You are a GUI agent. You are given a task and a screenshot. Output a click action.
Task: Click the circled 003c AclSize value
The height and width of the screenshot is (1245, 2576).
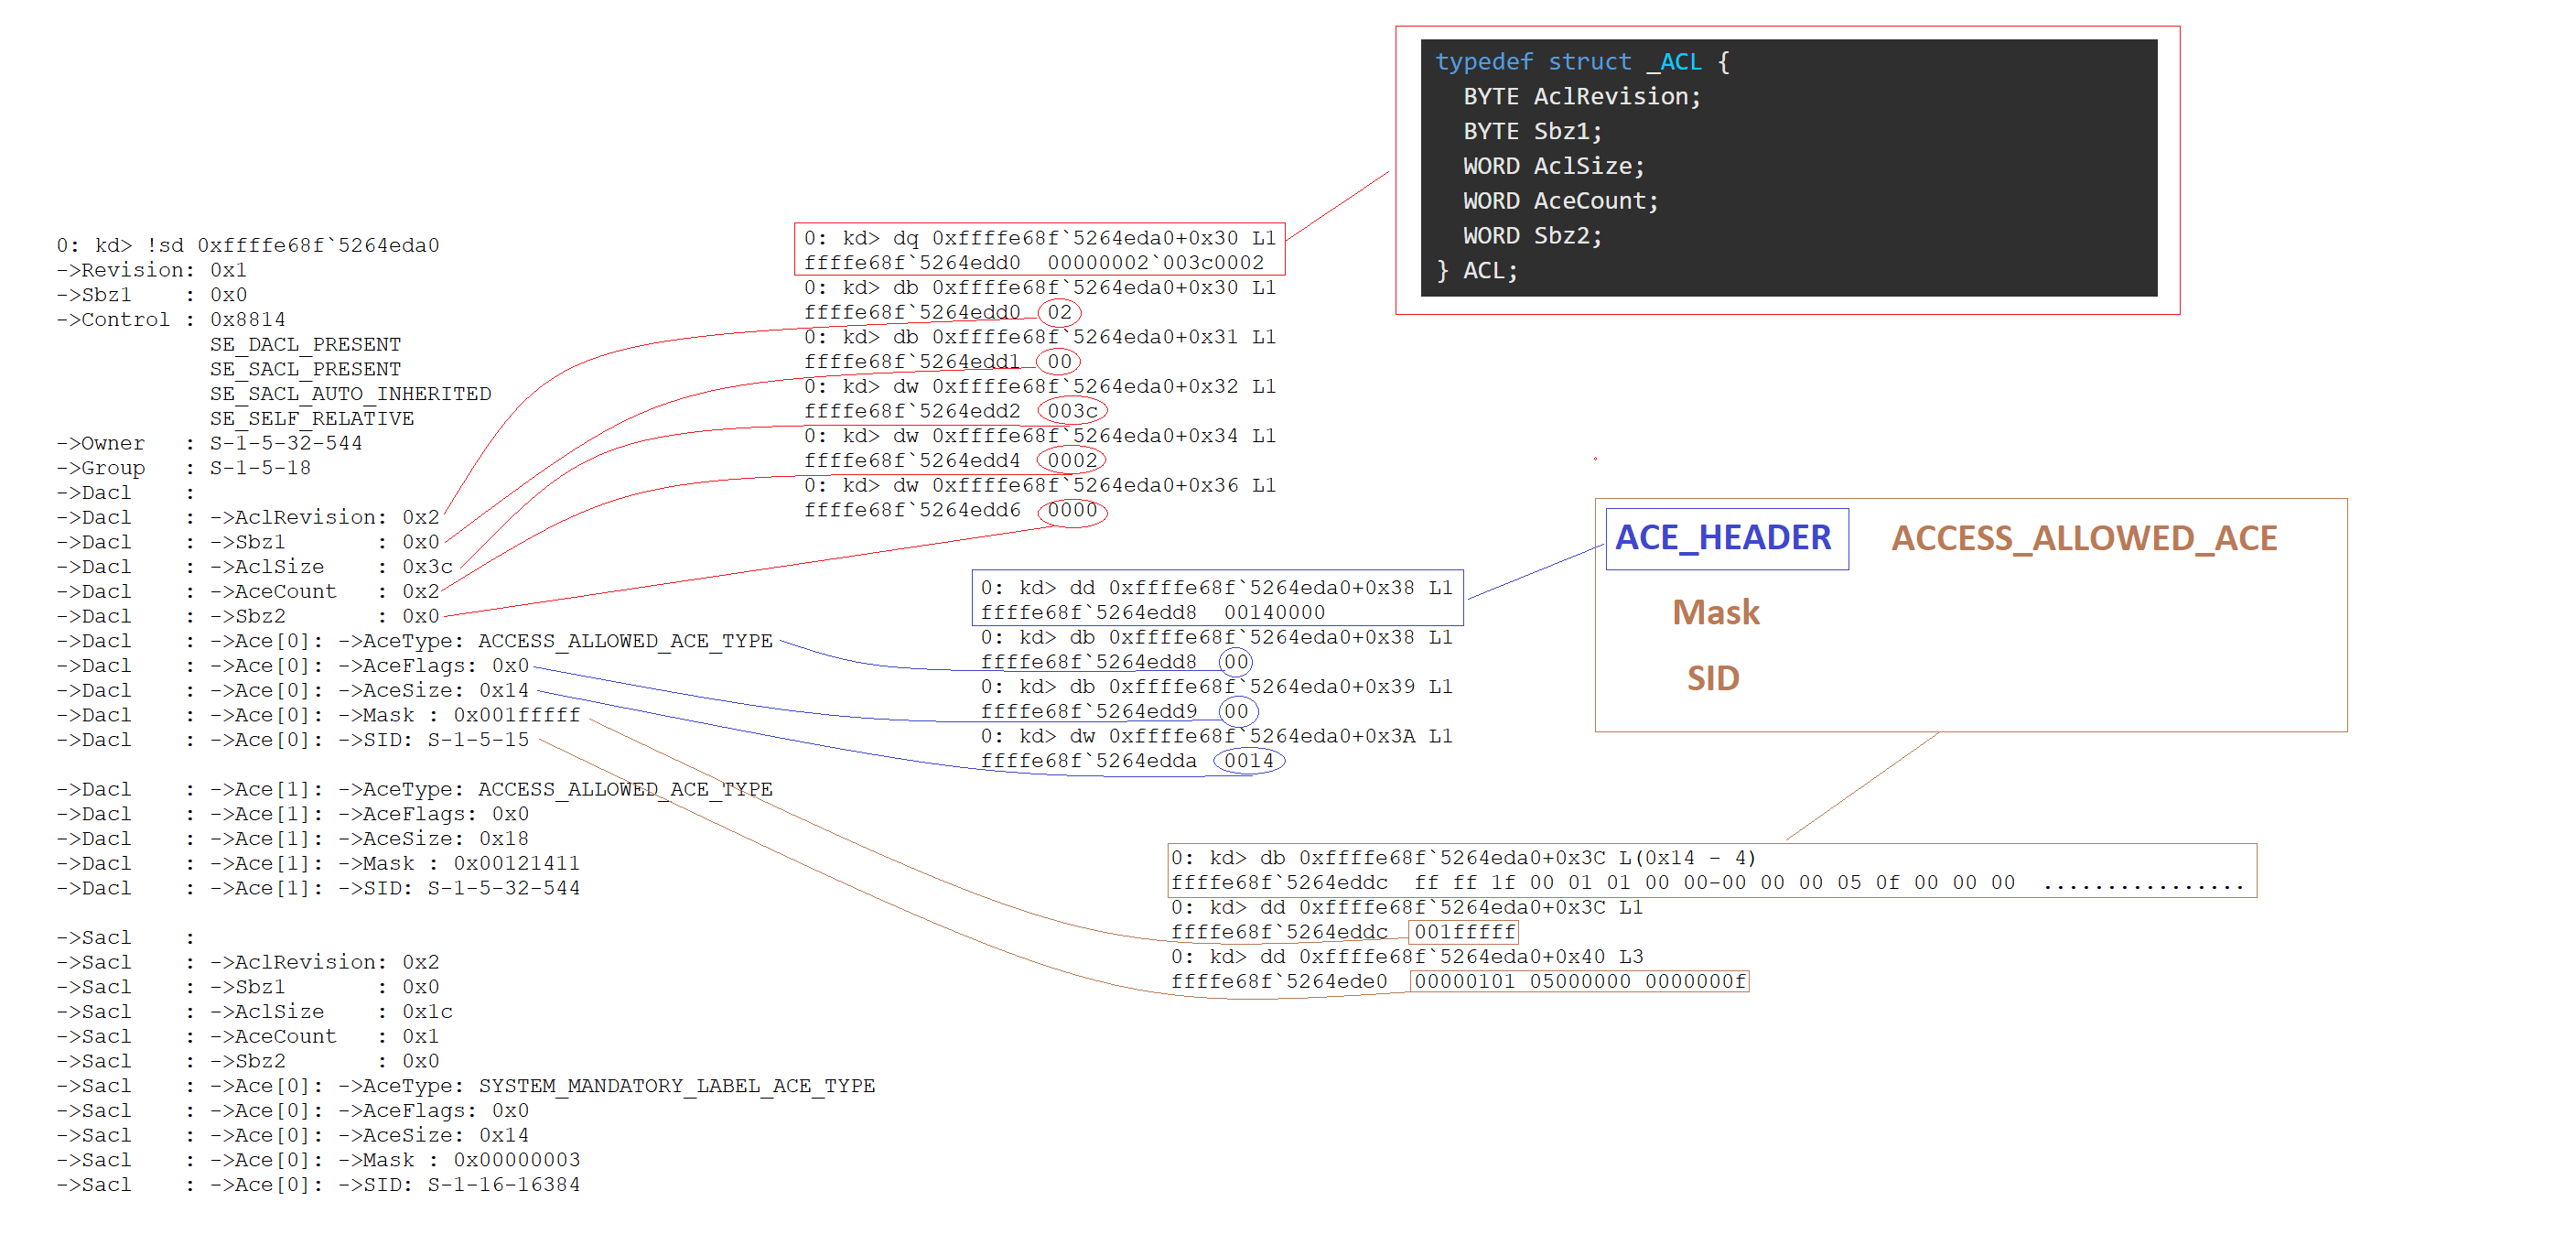coord(1072,411)
